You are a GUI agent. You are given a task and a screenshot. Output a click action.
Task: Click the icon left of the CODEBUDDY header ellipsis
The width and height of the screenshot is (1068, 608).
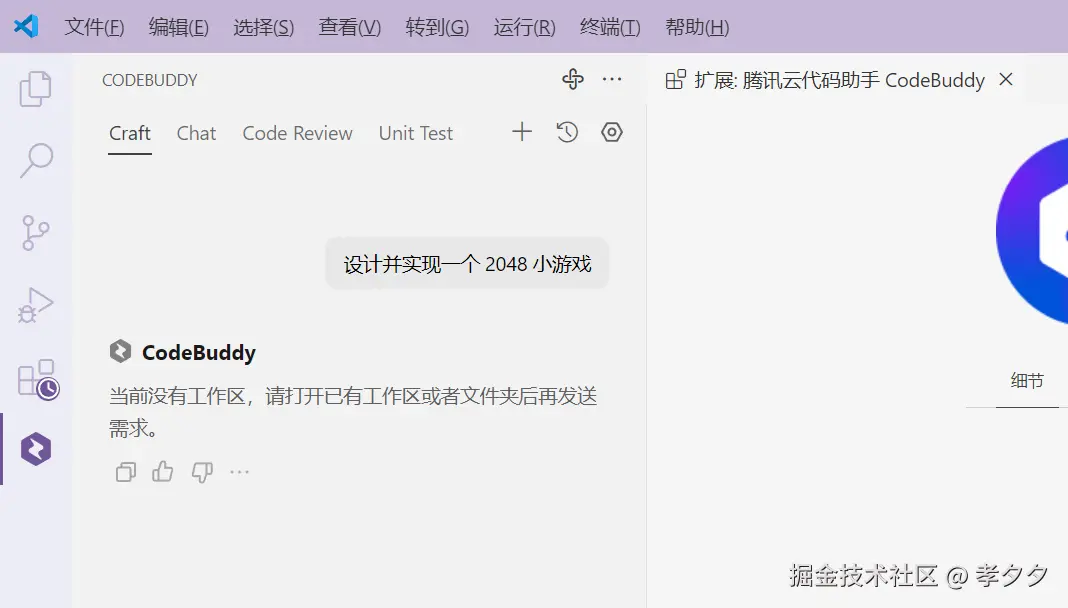(573, 80)
